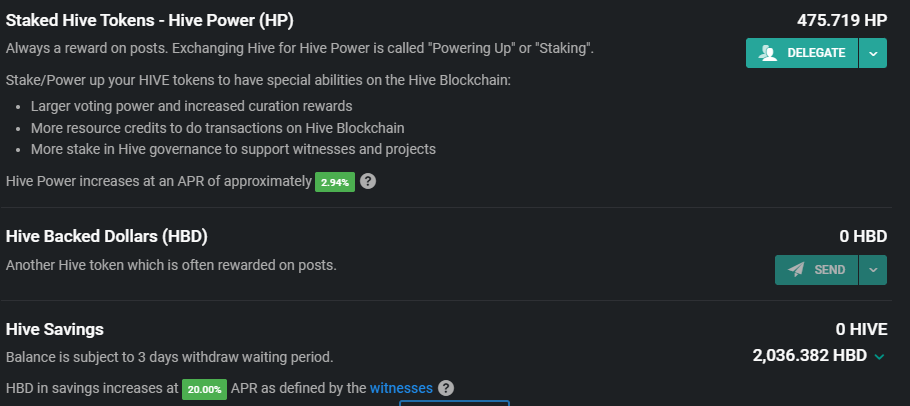This screenshot has height=406, width=910.
Task: Click the green 2.94% APR badge
Action: (335, 182)
